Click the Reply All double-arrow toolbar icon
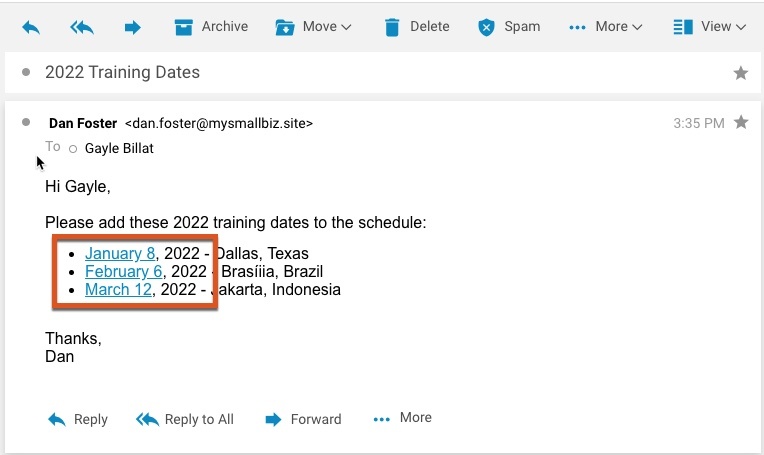Image resolution: width=764 pixels, height=455 pixels. (82, 27)
